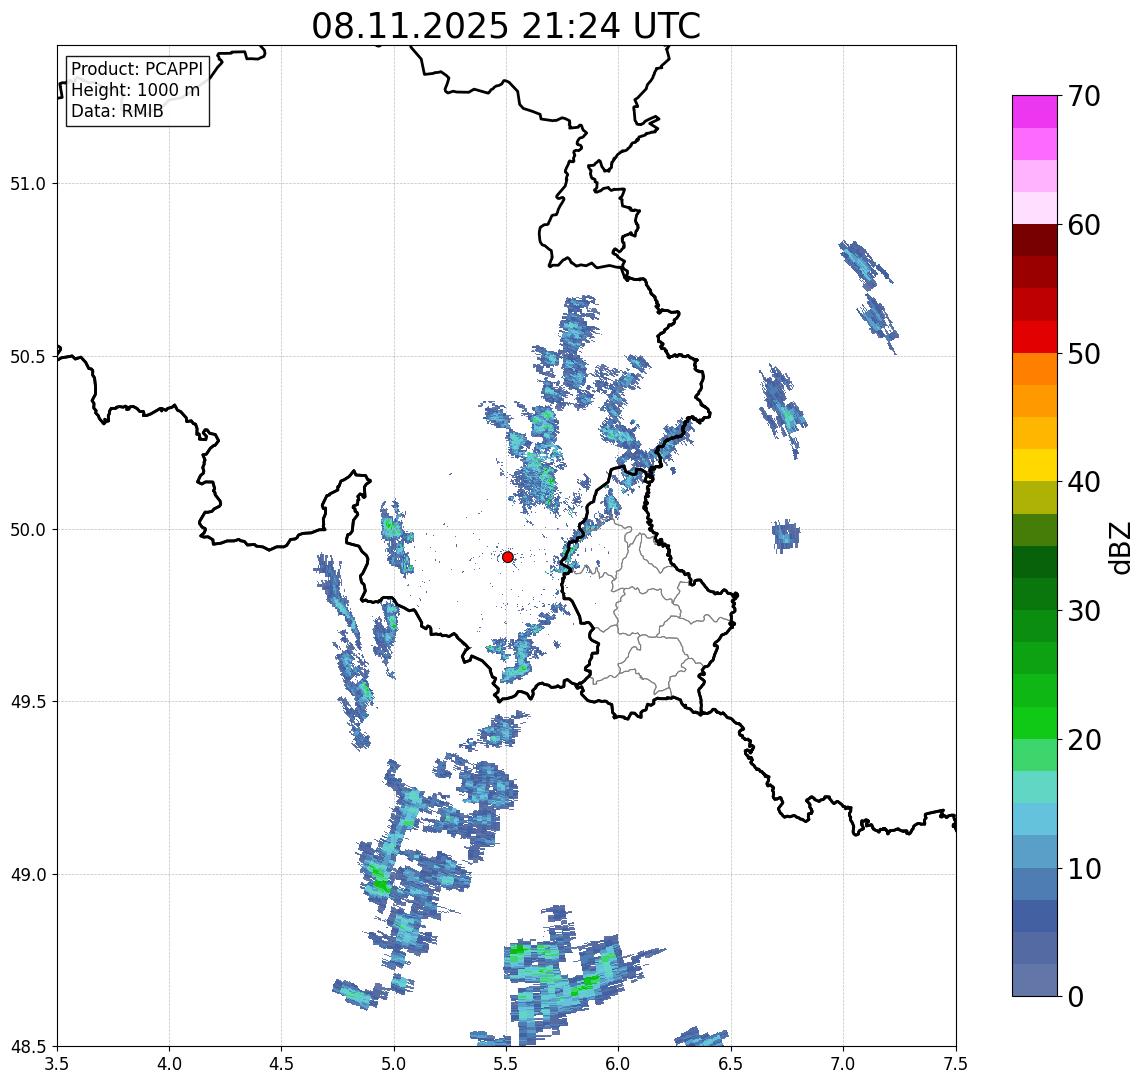Click the colorbar tick label 20

tap(1084, 740)
